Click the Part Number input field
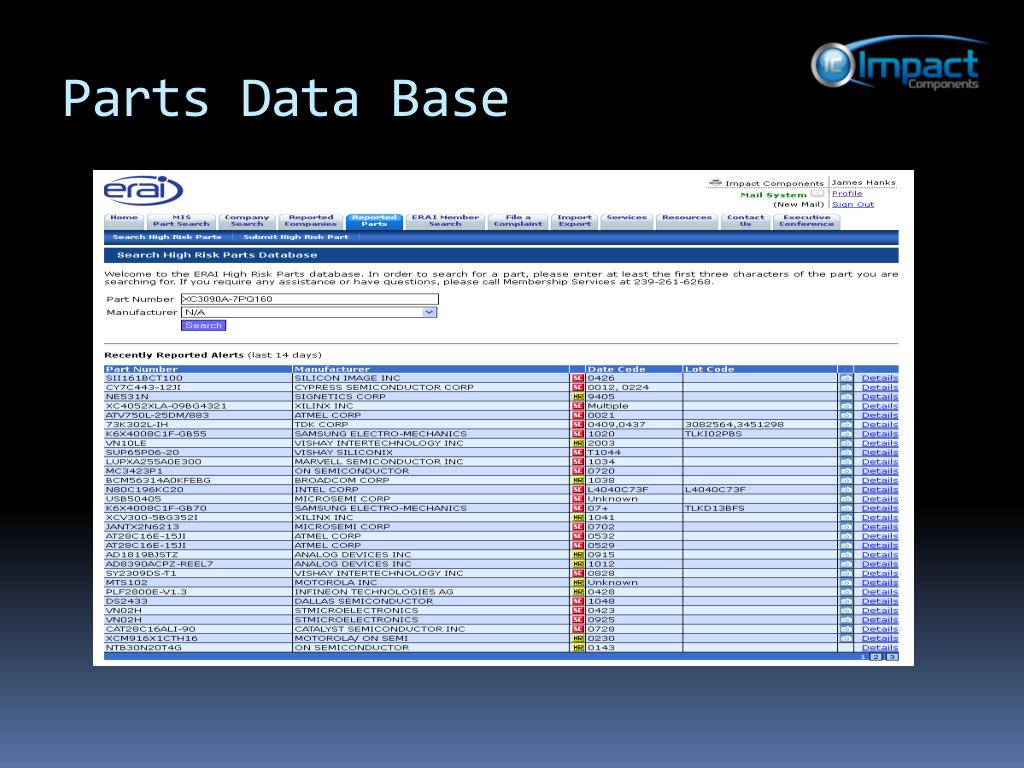Viewport: 1024px width, 768px height. click(x=310, y=299)
